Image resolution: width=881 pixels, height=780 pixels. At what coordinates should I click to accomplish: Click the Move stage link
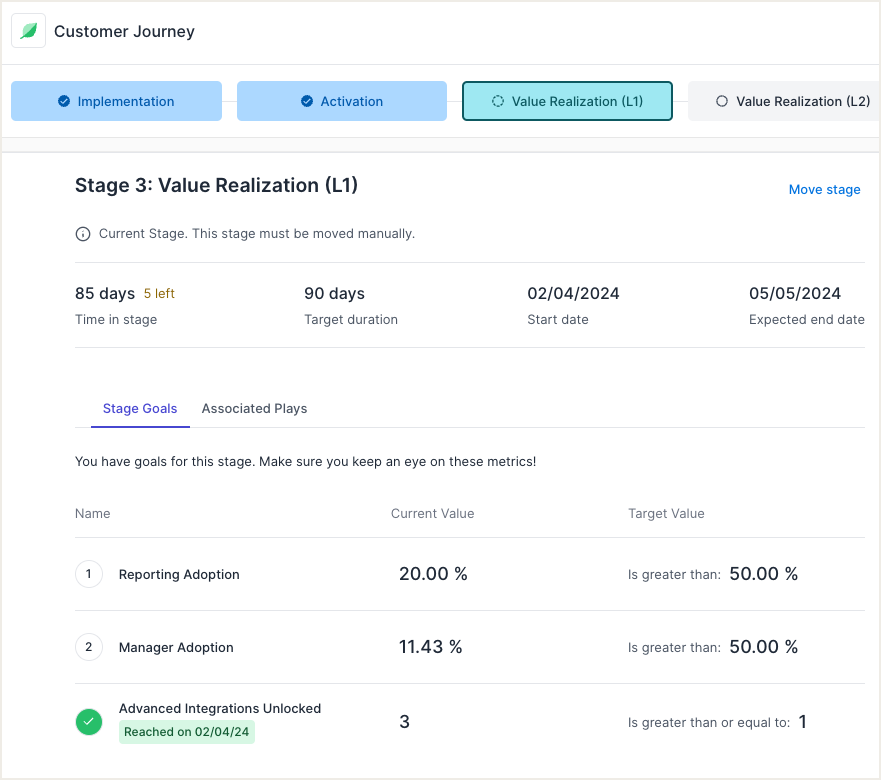click(x=824, y=189)
